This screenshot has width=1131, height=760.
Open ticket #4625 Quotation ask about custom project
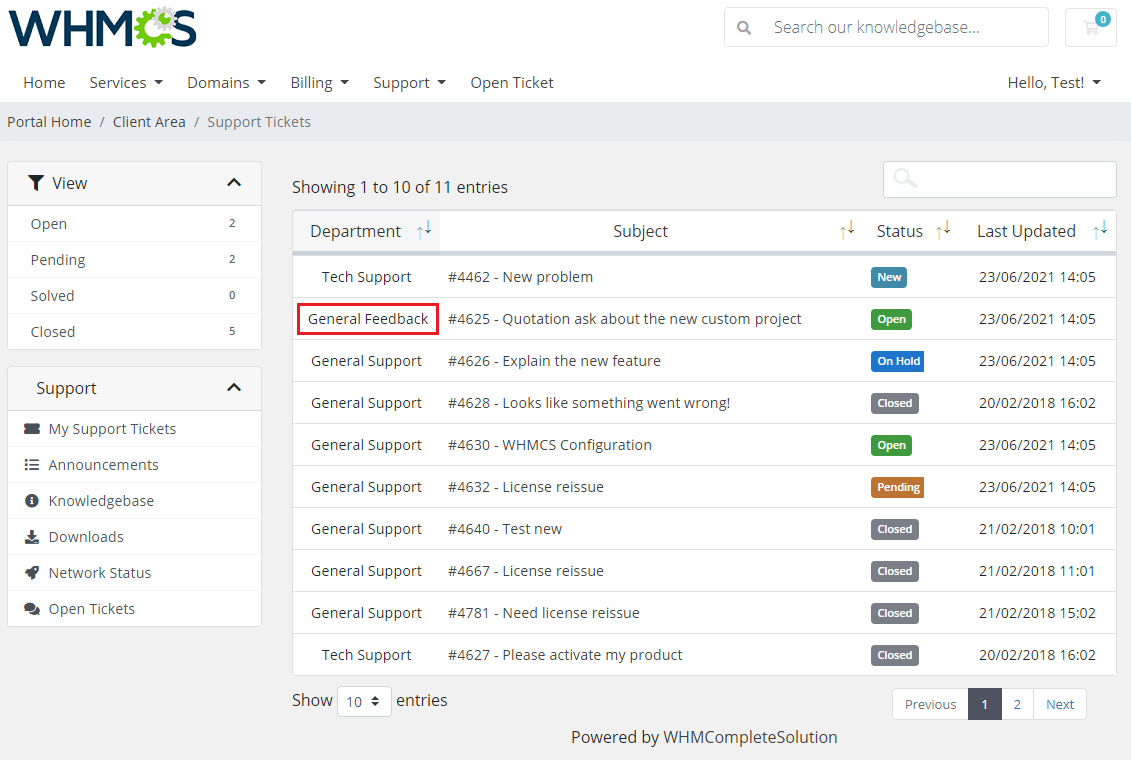625,319
